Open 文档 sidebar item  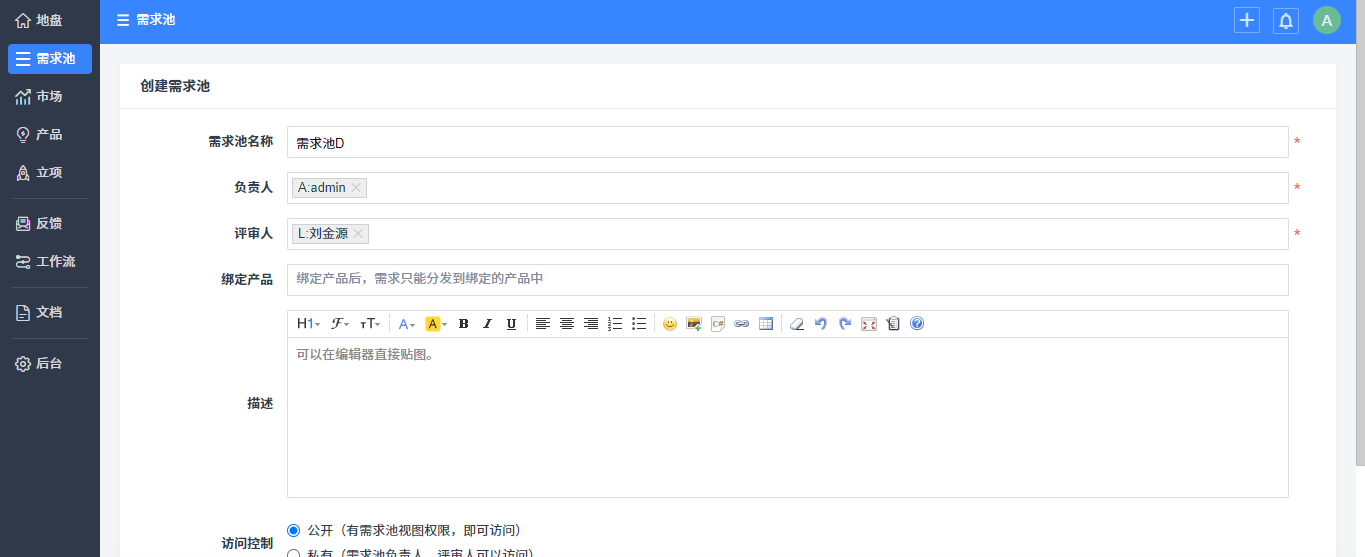pyautogui.click(x=50, y=313)
